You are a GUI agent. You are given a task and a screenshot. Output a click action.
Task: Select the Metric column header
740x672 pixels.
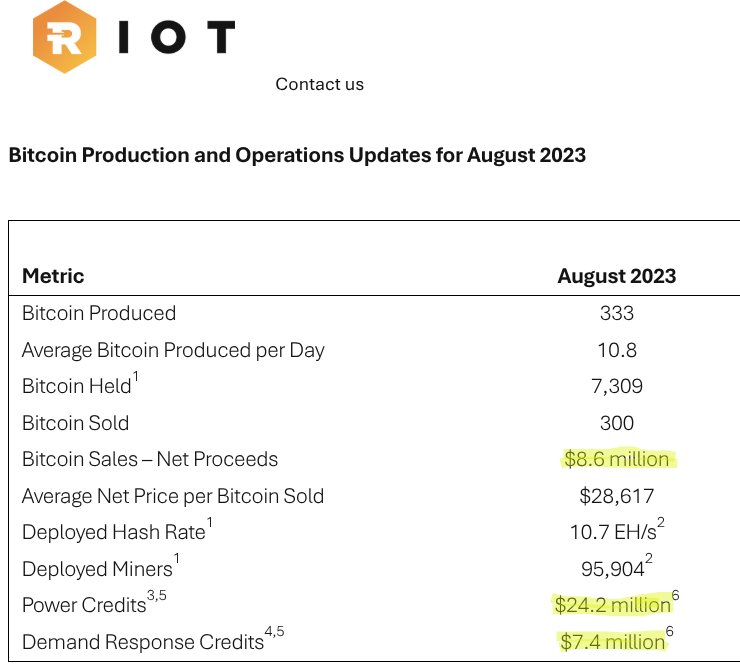pos(53,276)
